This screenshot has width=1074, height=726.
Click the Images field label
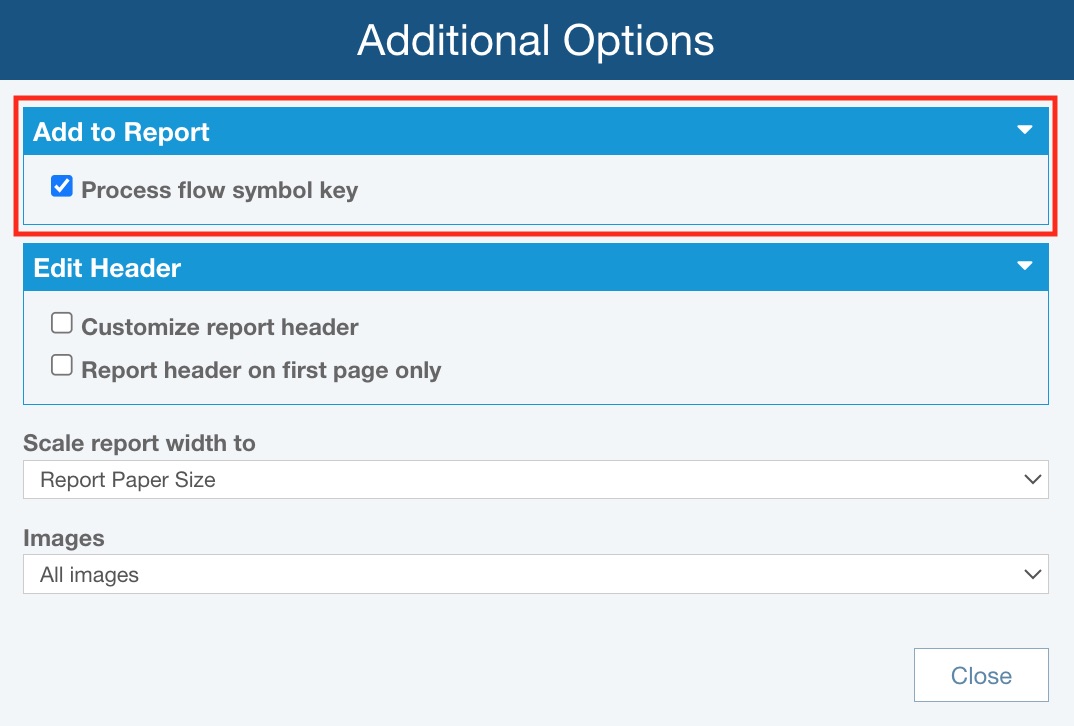point(64,537)
